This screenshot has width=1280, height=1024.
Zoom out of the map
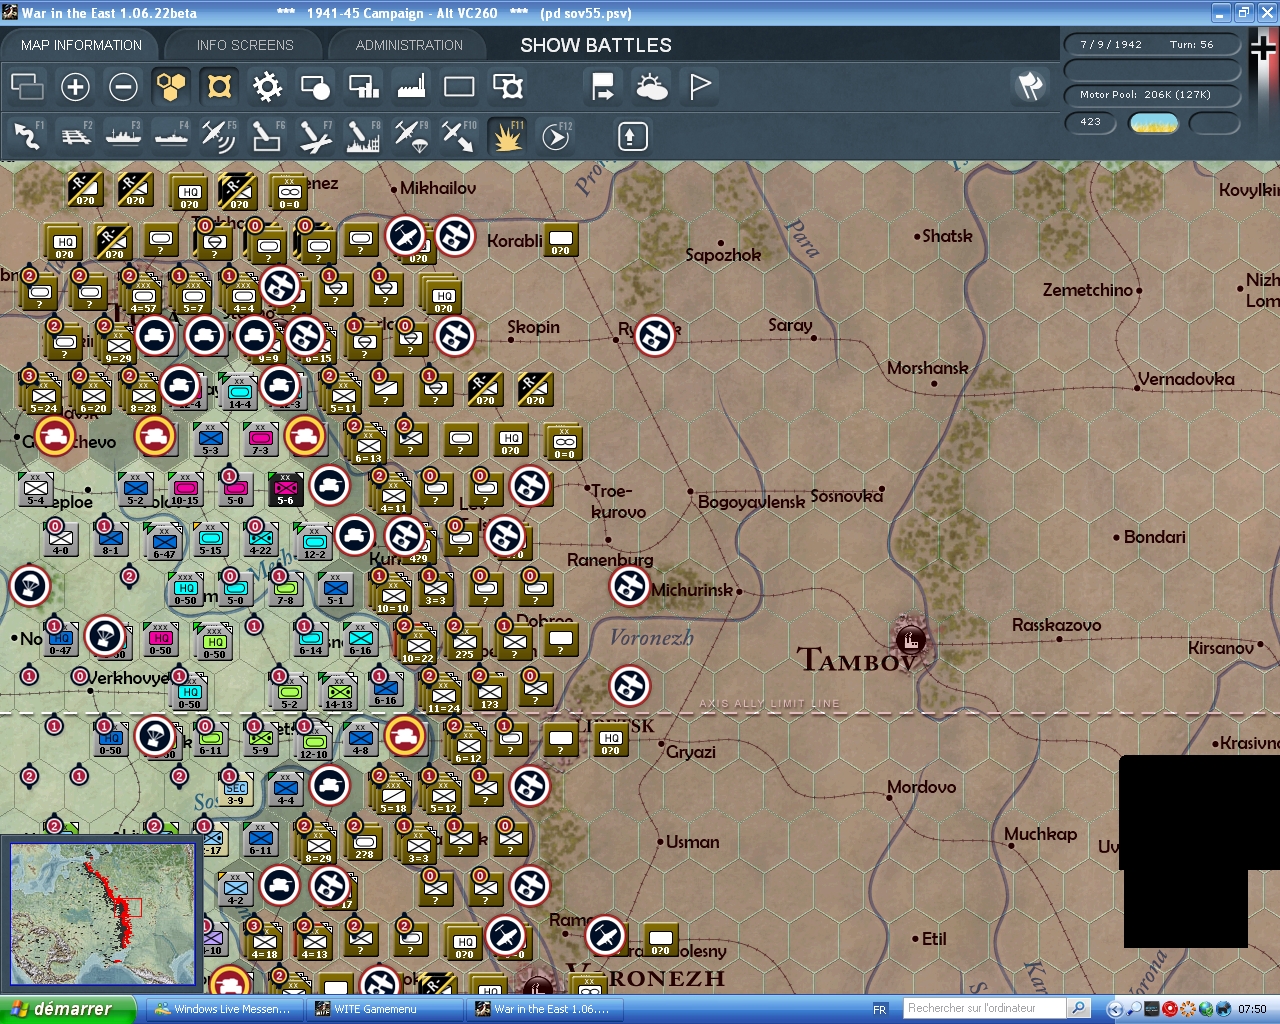click(x=123, y=87)
